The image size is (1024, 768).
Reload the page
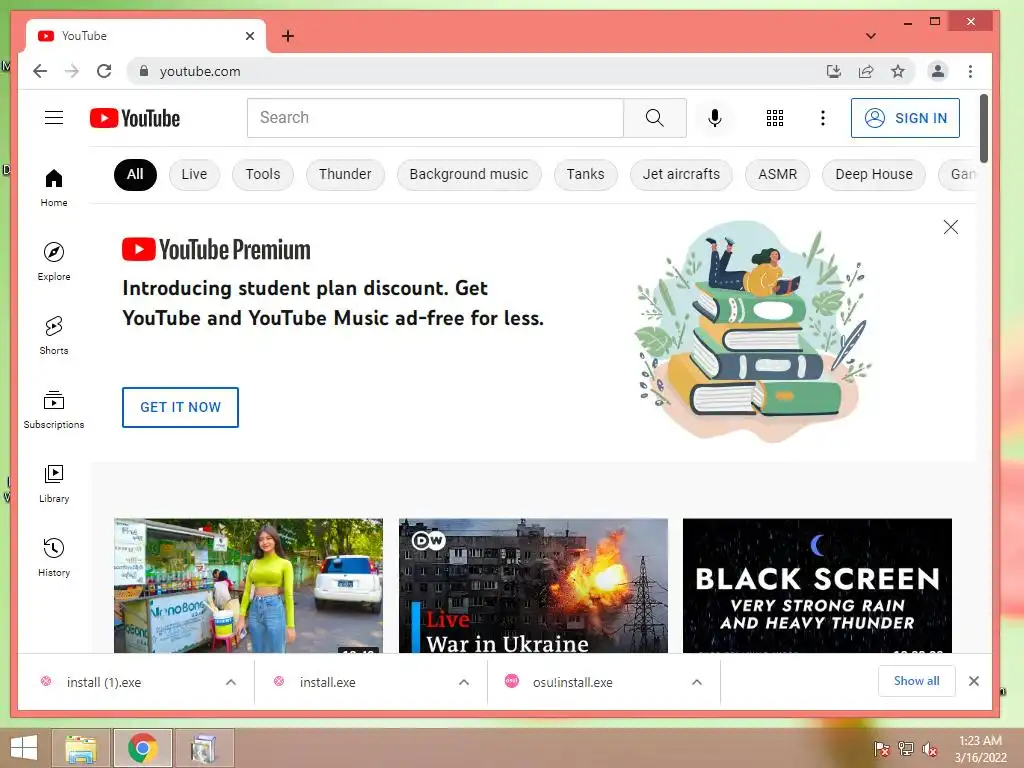pyautogui.click(x=104, y=71)
